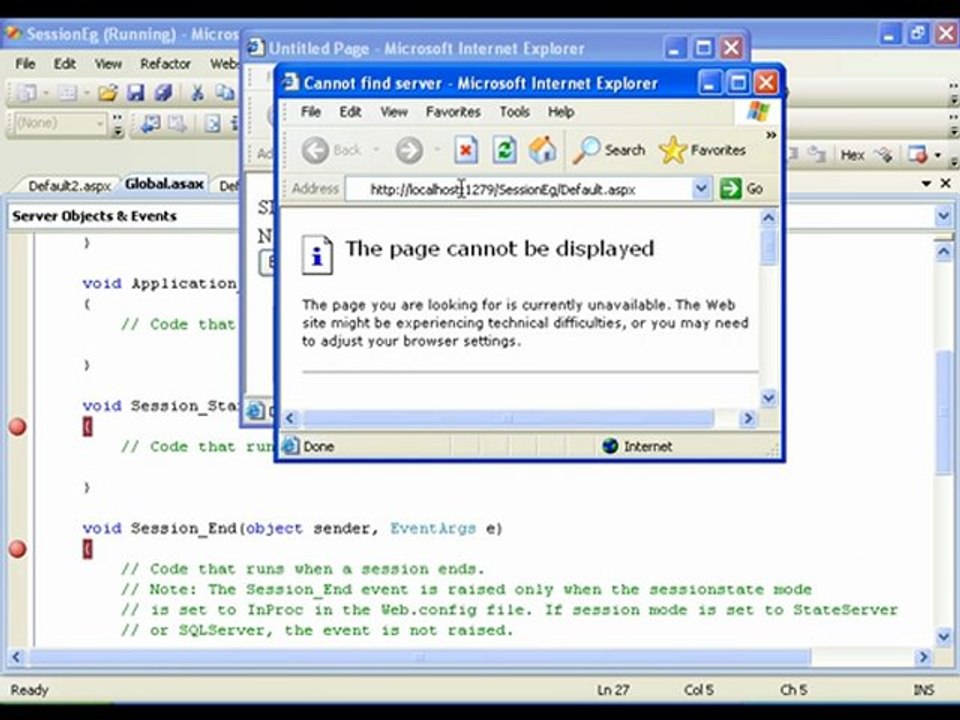Click the Home icon in Internet Explorer
960x720 pixels.
click(x=542, y=150)
